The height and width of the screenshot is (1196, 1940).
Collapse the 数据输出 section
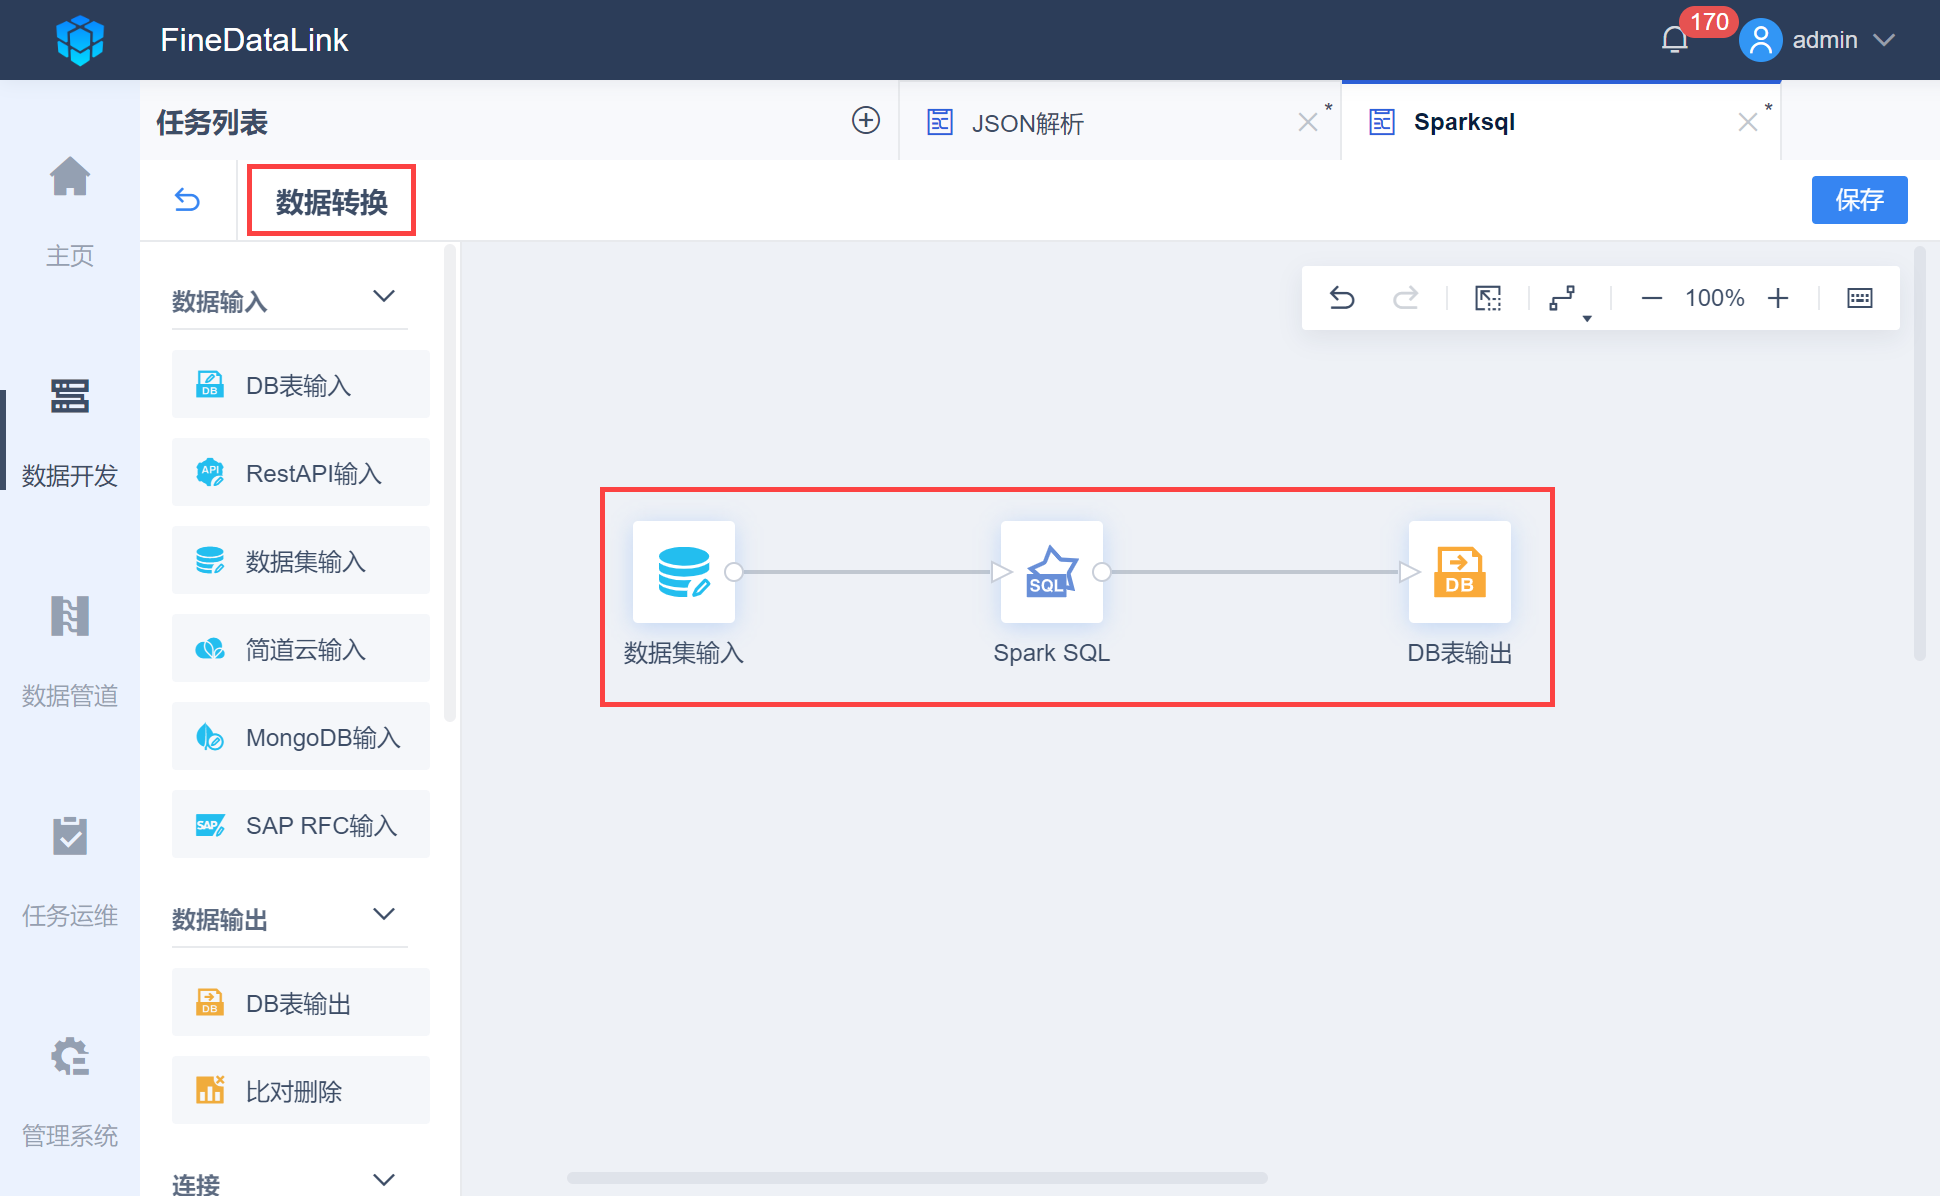coord(384,914)
